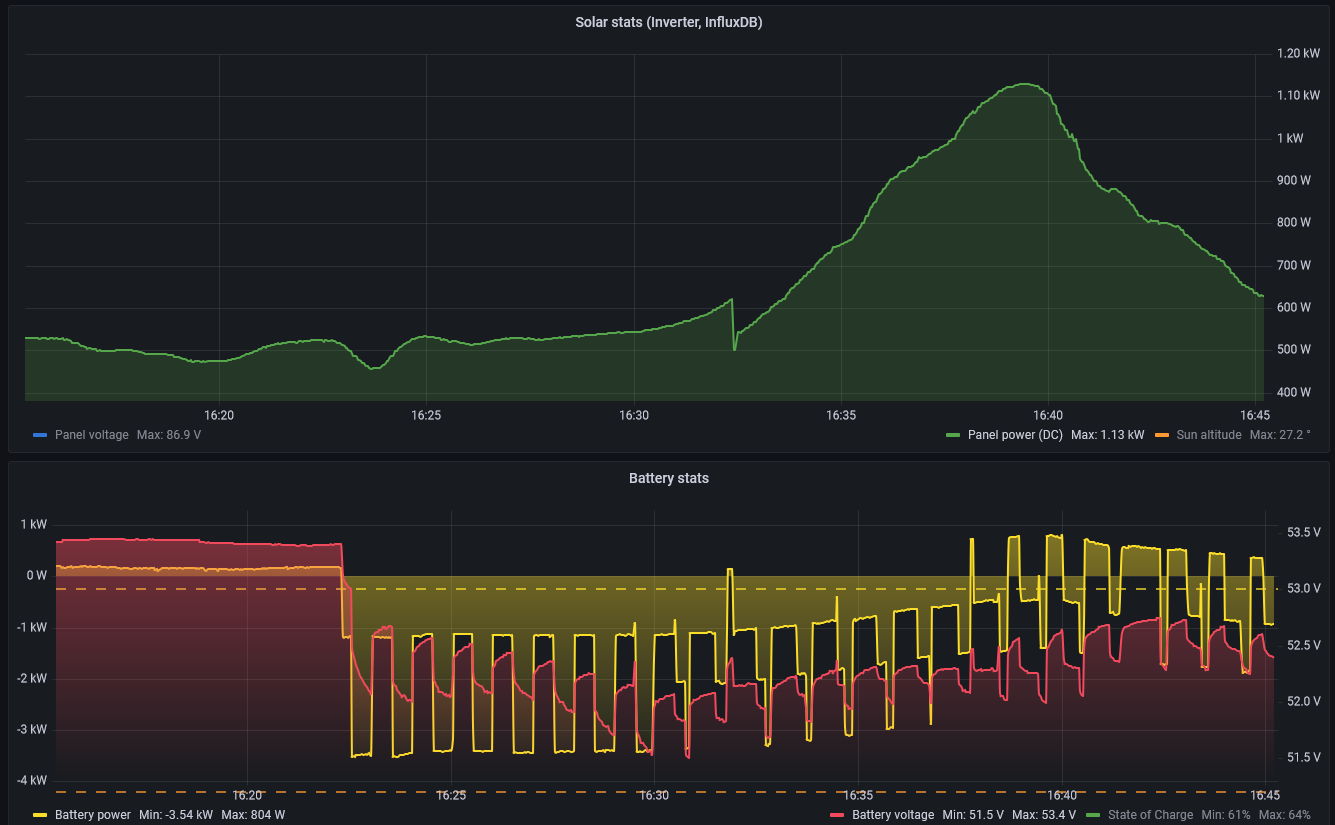Open the orange Sun altitude color swatch

click(1161, 436)
